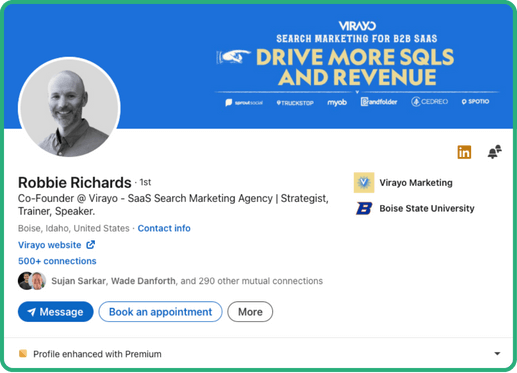Open Robbie Richards' profile photo

(x=69, y=107)
